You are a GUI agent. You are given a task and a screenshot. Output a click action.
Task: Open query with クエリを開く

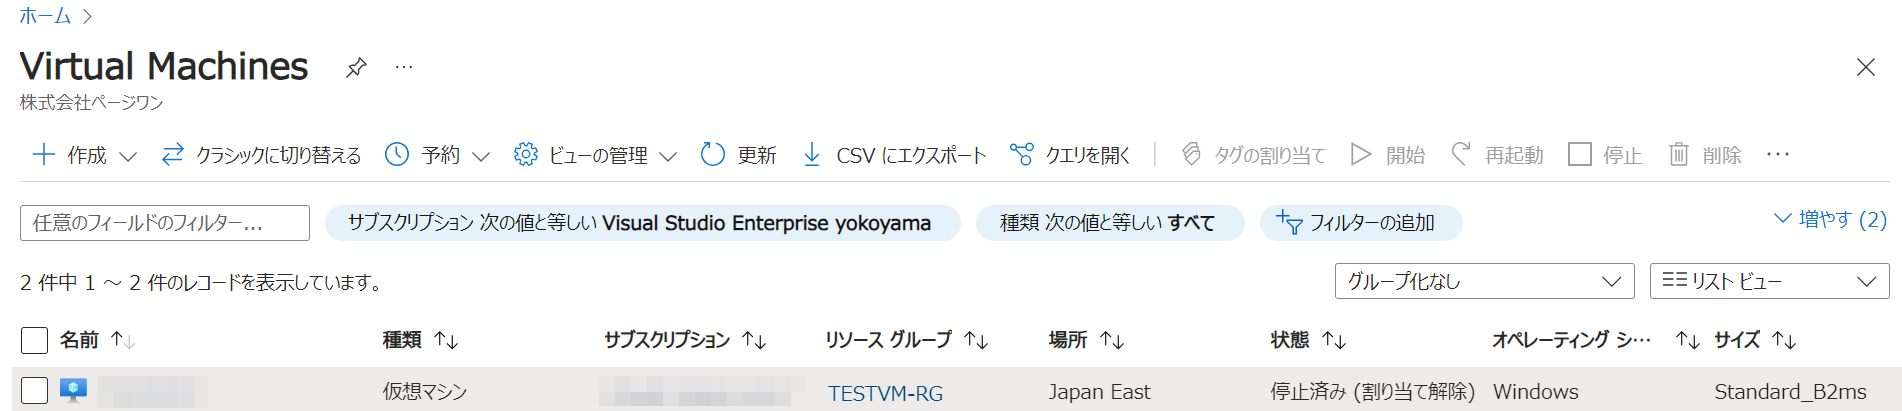[1070, 155]
